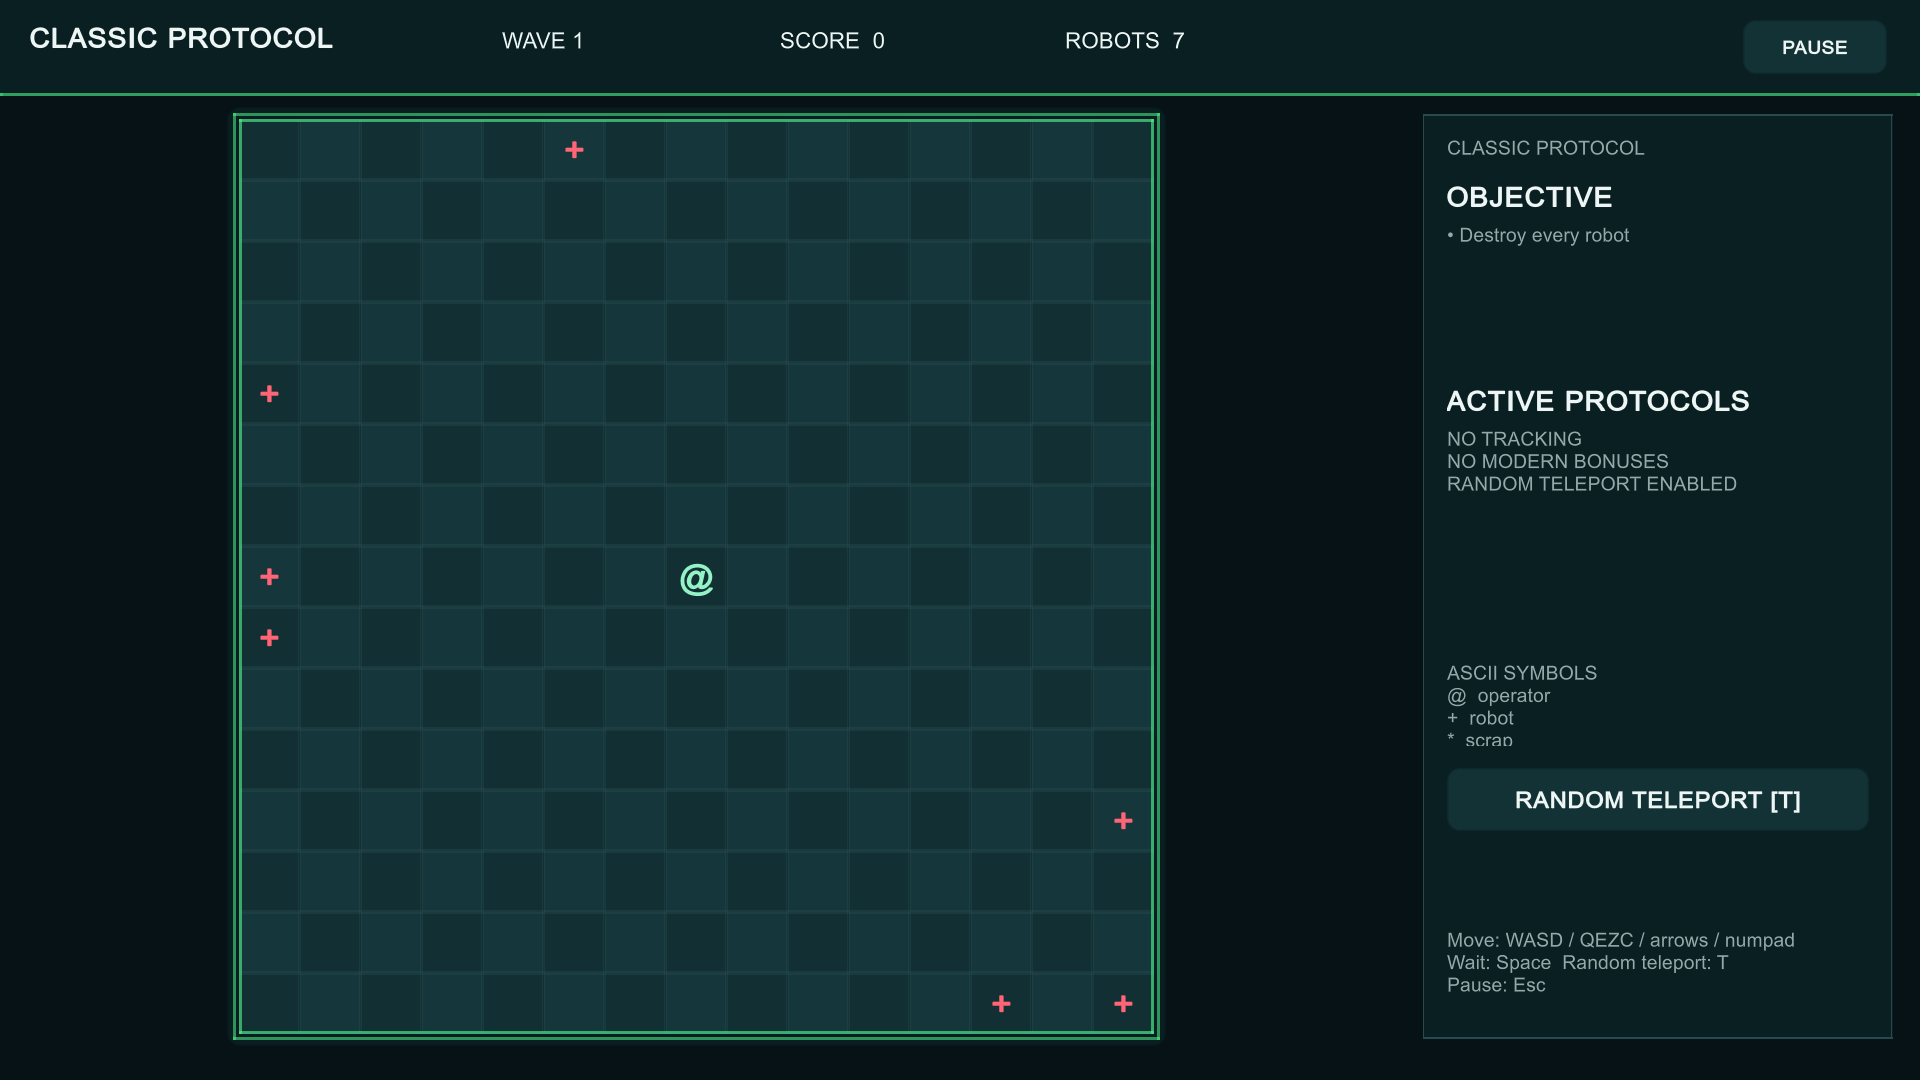Click the grid cell directly right of operator
Viewport: 1920px width, 1080px height.
point(757,577)
